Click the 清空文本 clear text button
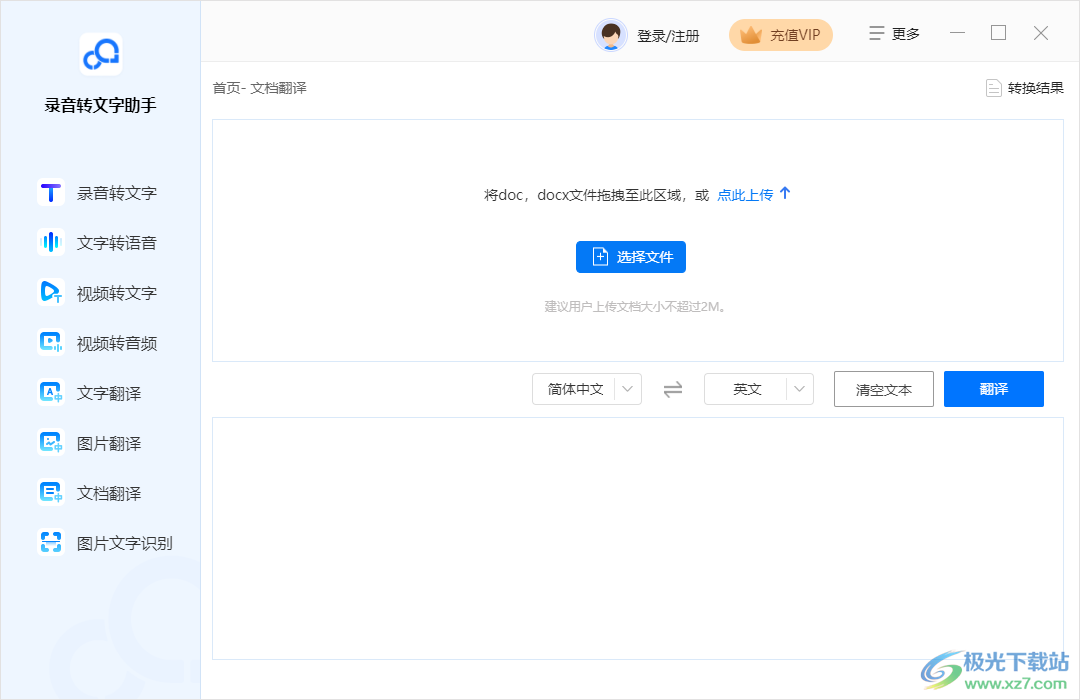 pyautogui.click(x=883, y=389)
